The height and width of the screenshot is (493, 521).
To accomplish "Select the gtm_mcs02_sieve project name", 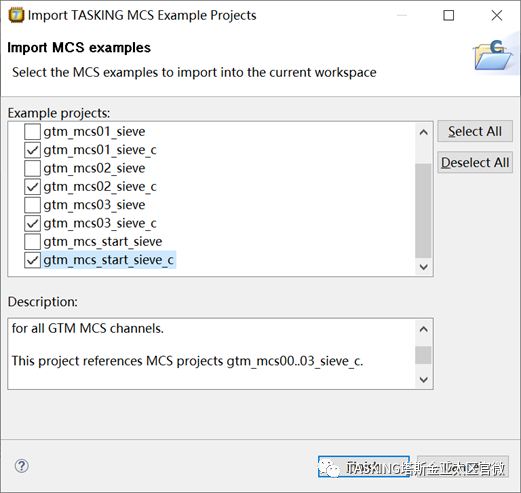I will [94, 168].
